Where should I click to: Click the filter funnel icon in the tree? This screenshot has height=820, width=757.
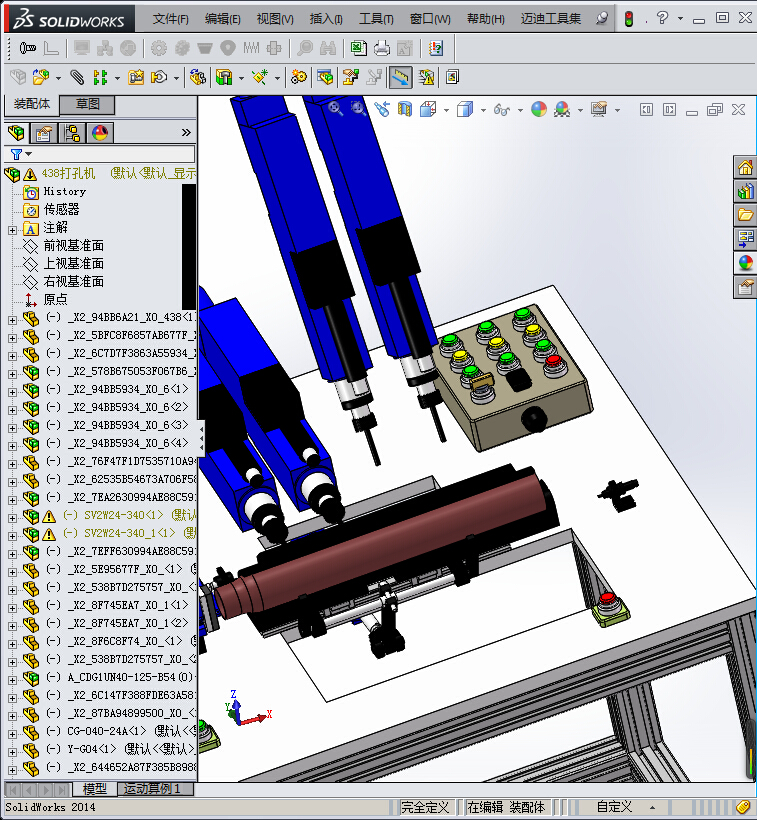click(17, 154)
